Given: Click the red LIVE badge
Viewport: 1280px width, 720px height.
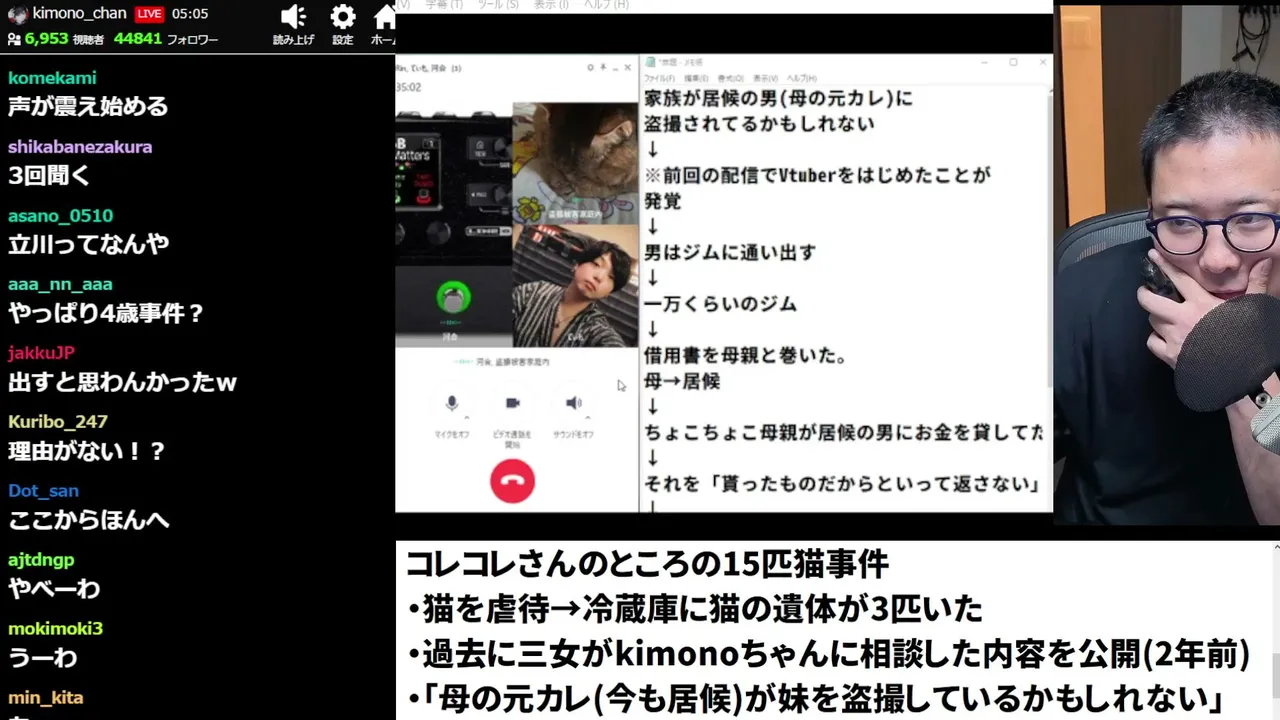Looking at the screenshot, I should pyautogui.click(x=149, y=14).
